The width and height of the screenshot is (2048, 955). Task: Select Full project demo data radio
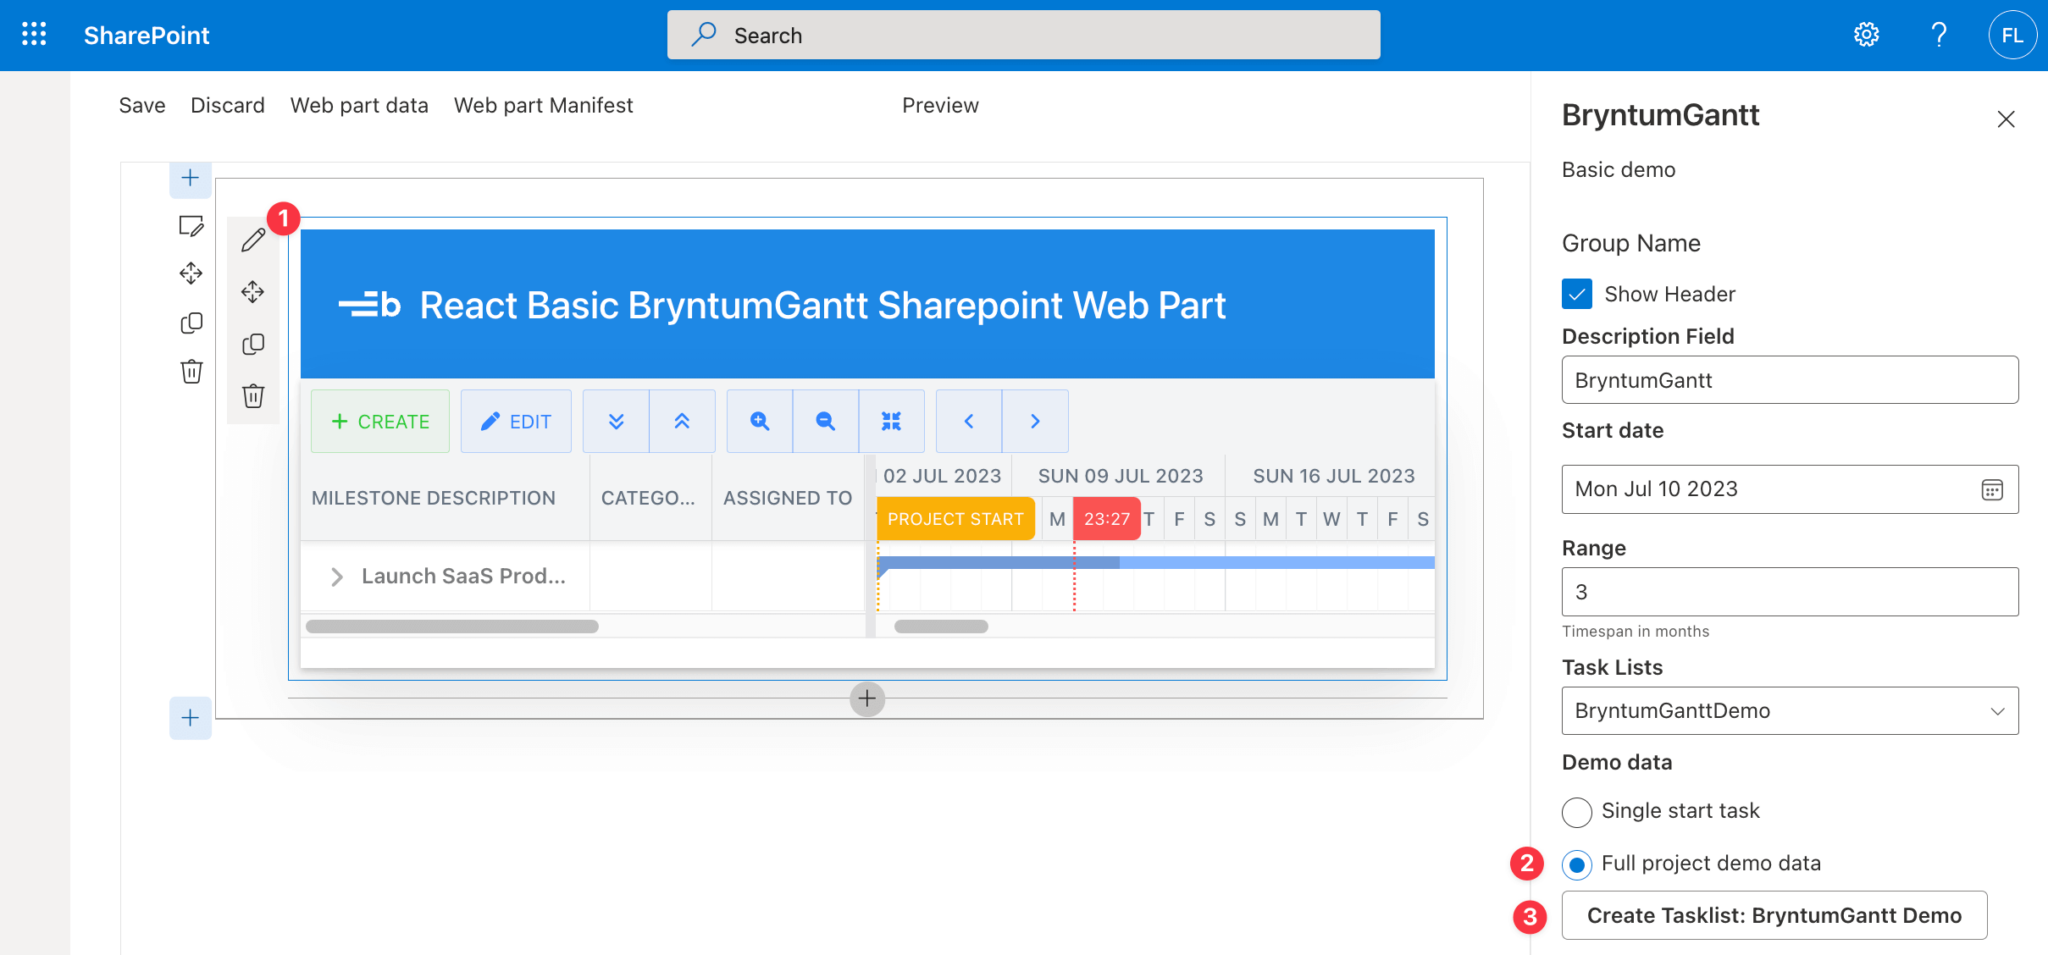pos(1577,864)
